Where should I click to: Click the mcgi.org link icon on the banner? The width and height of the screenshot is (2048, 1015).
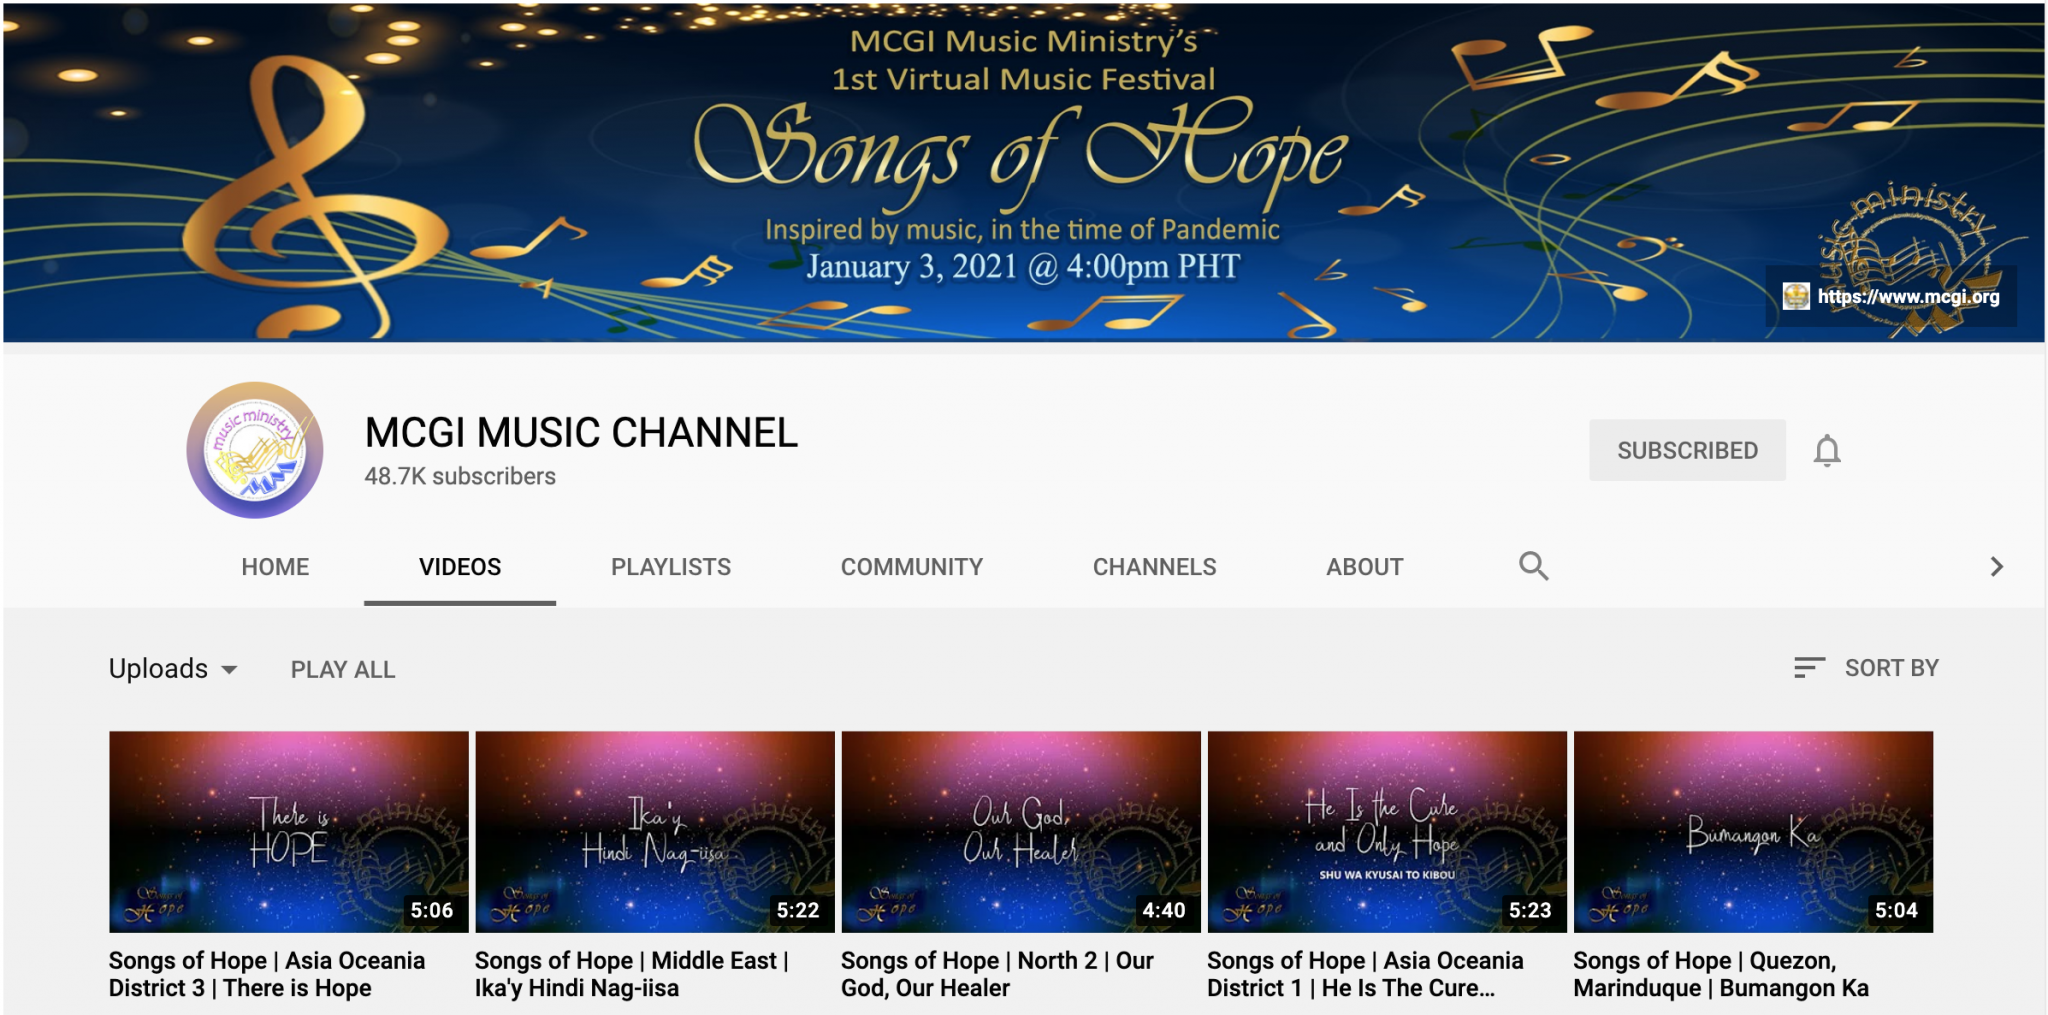click(x=1795, y=297)
